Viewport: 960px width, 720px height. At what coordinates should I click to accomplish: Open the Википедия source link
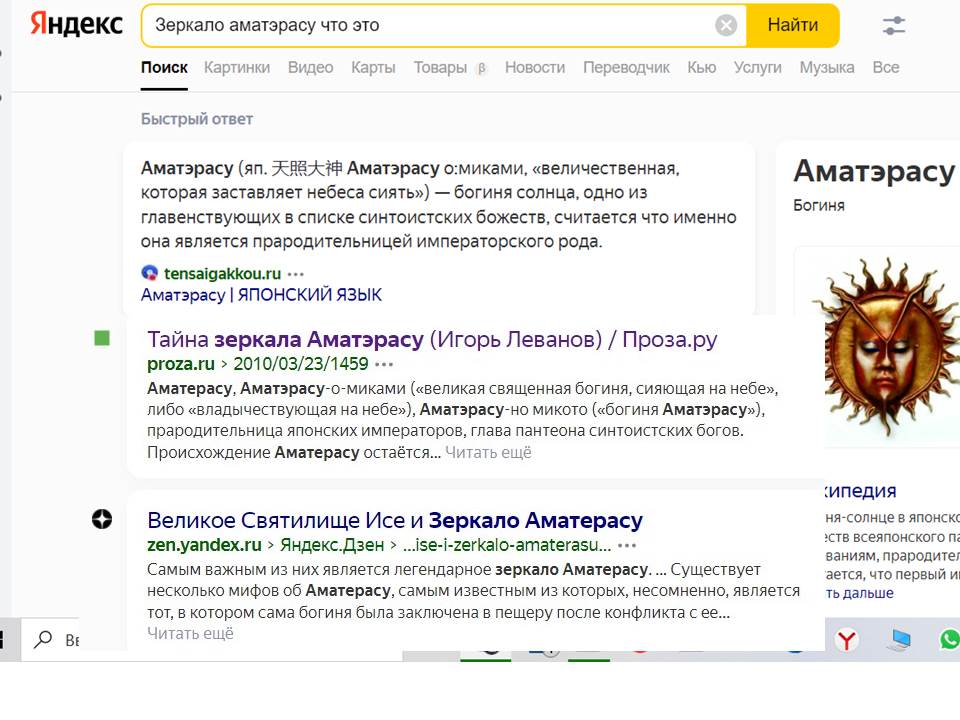coord(860,491)
